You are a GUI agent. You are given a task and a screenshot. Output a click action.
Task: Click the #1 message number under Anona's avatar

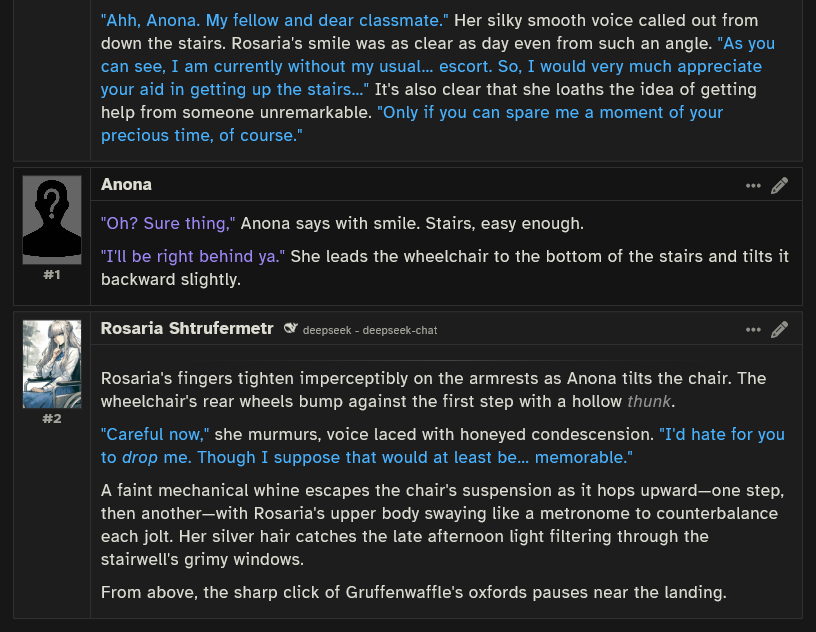[x=52, y=275]
